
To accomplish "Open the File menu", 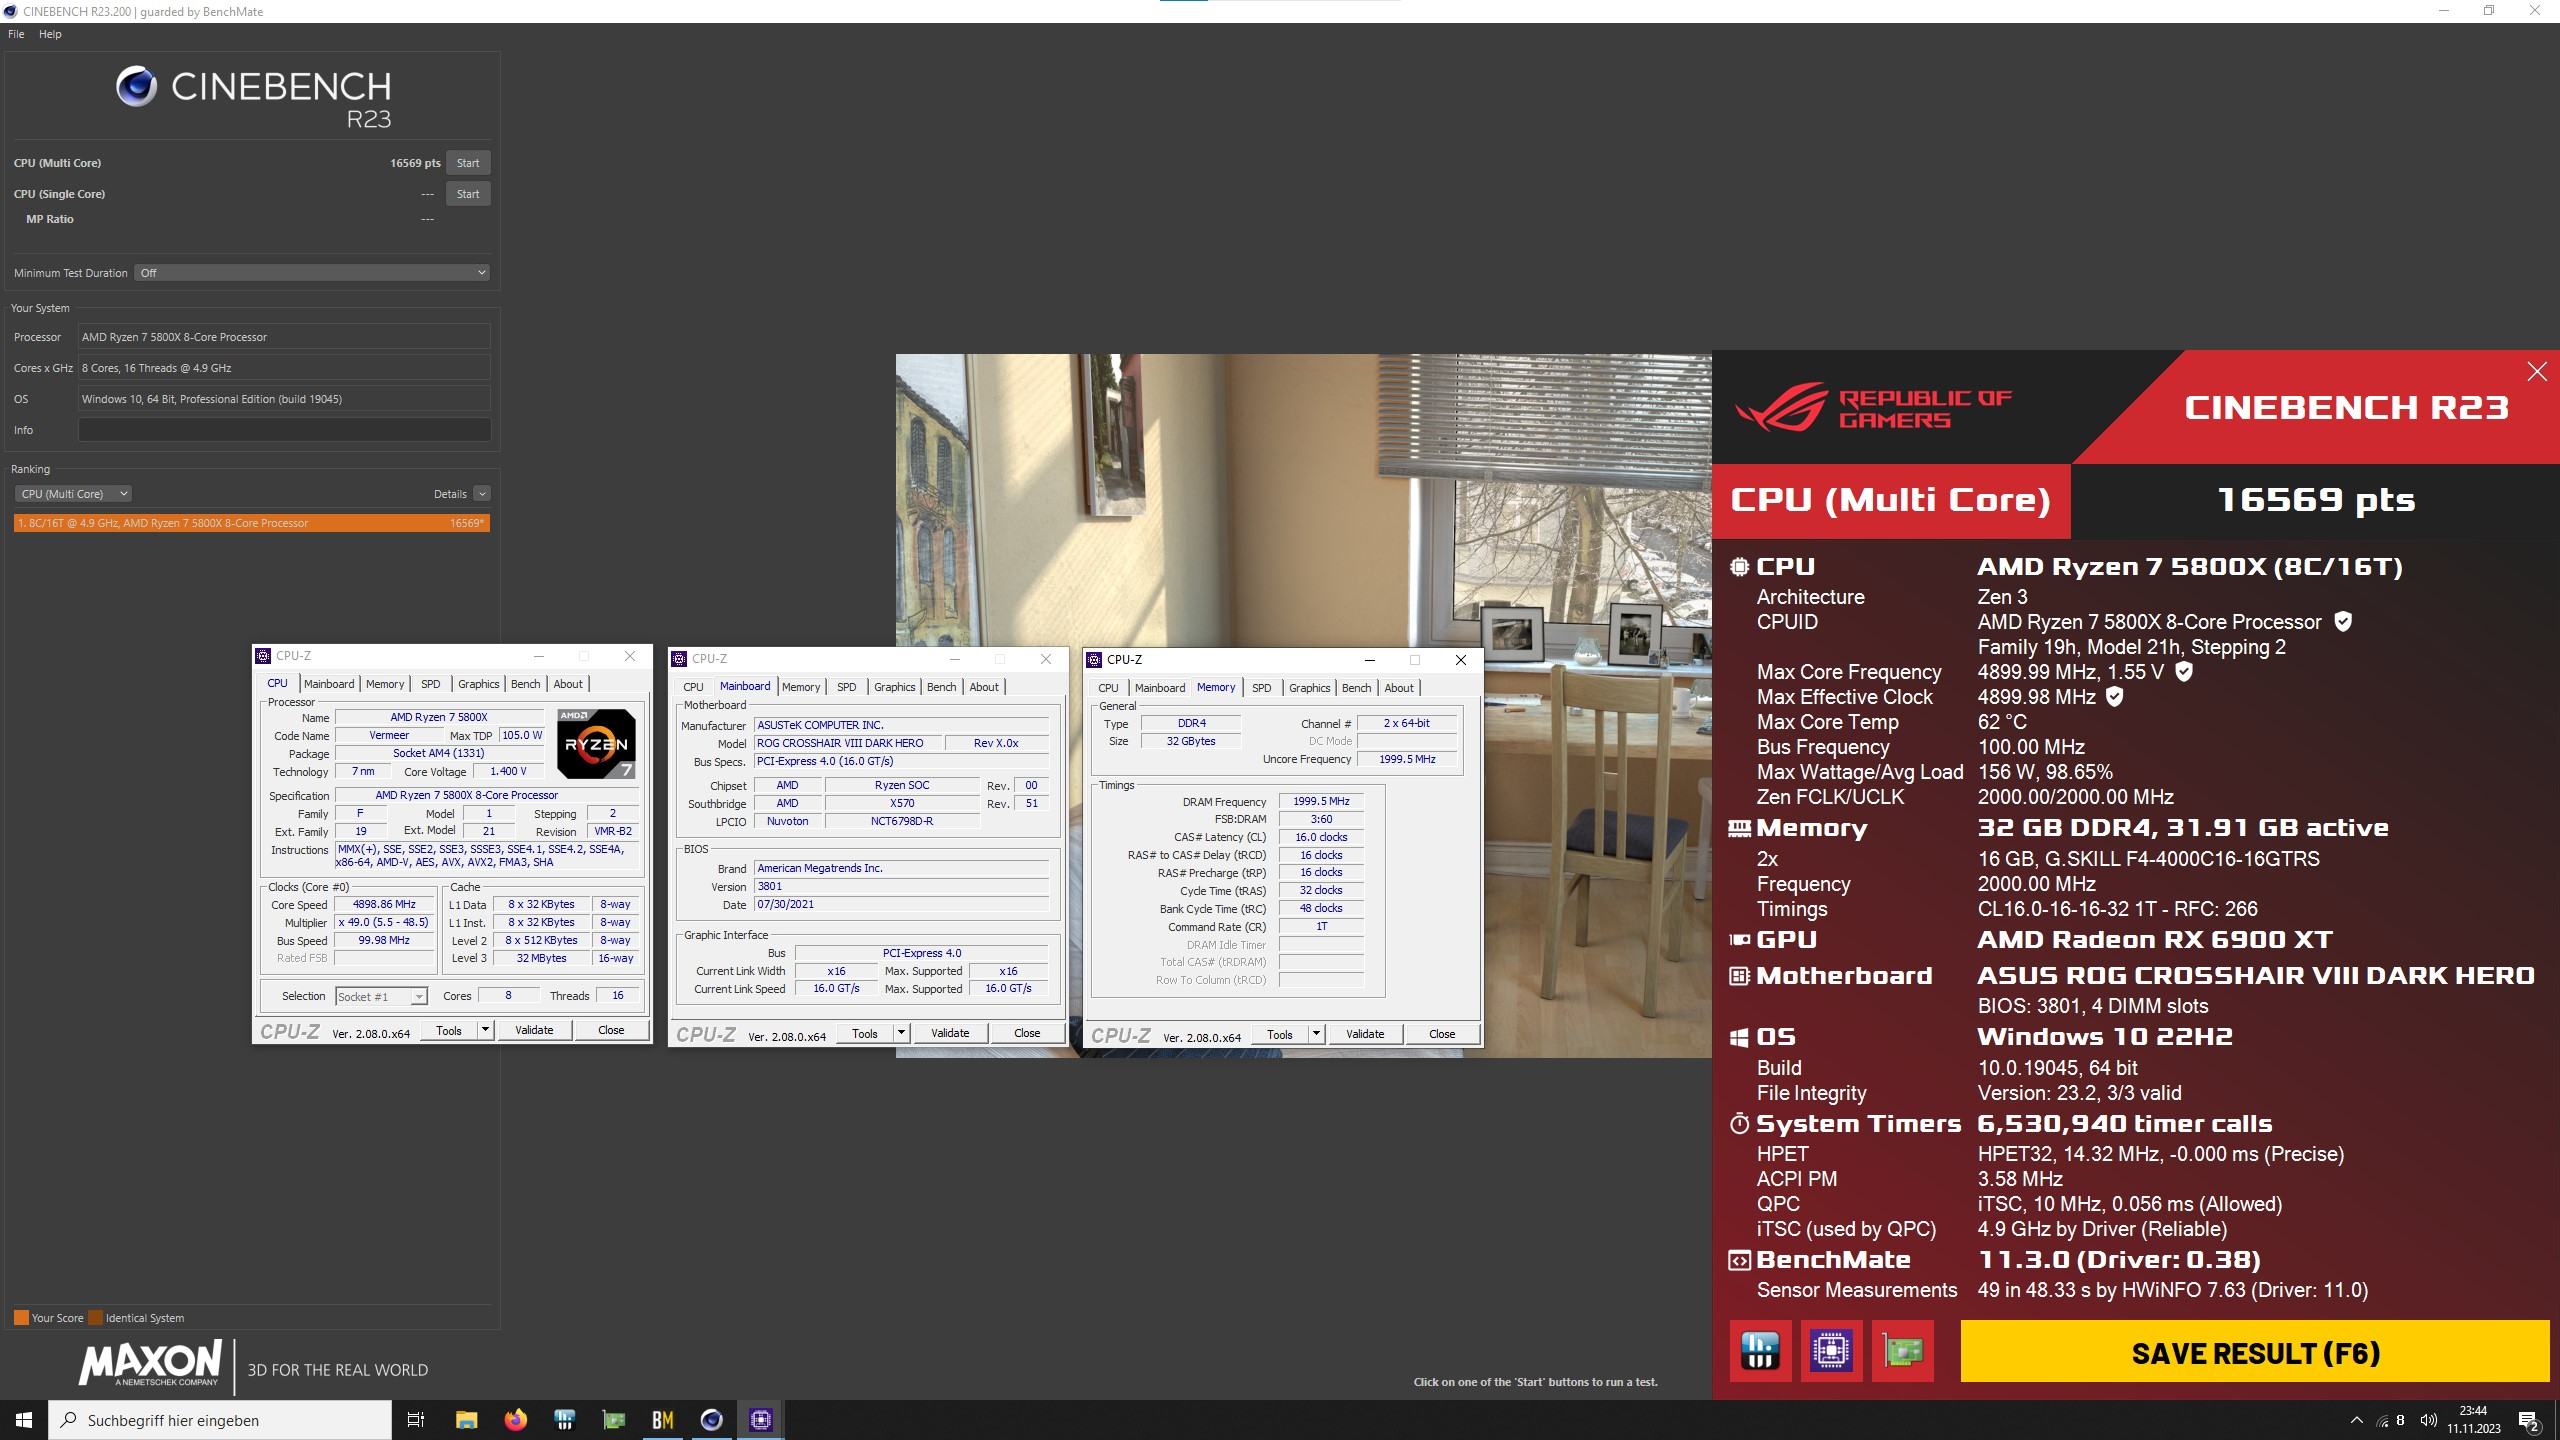I will 16,34.
